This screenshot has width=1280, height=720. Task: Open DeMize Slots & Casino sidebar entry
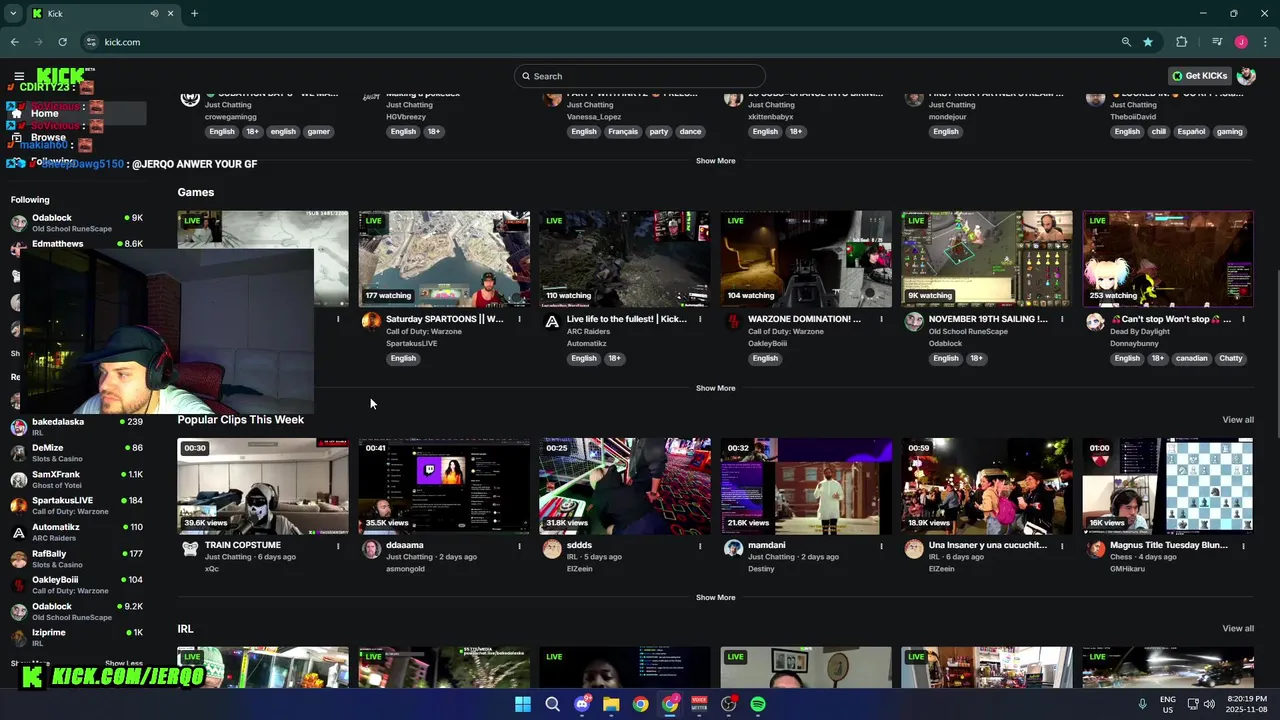(78, 453)
